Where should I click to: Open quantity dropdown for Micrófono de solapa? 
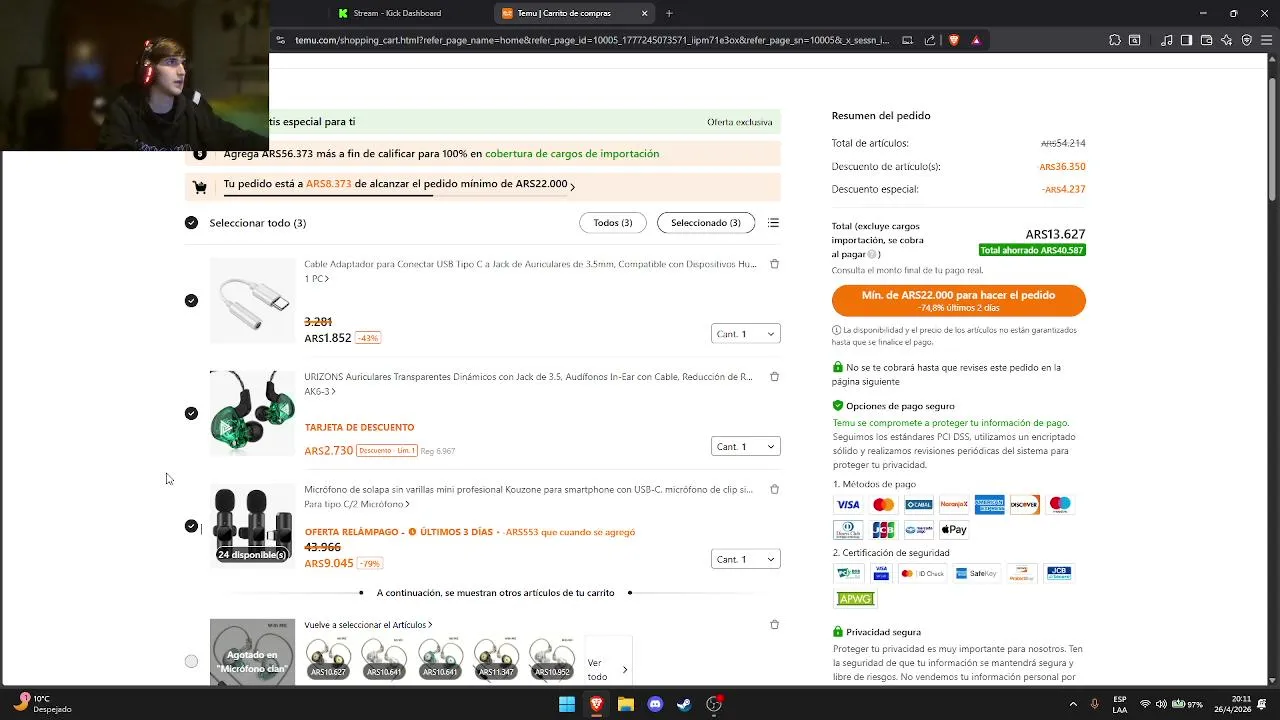tap(746, 559)
